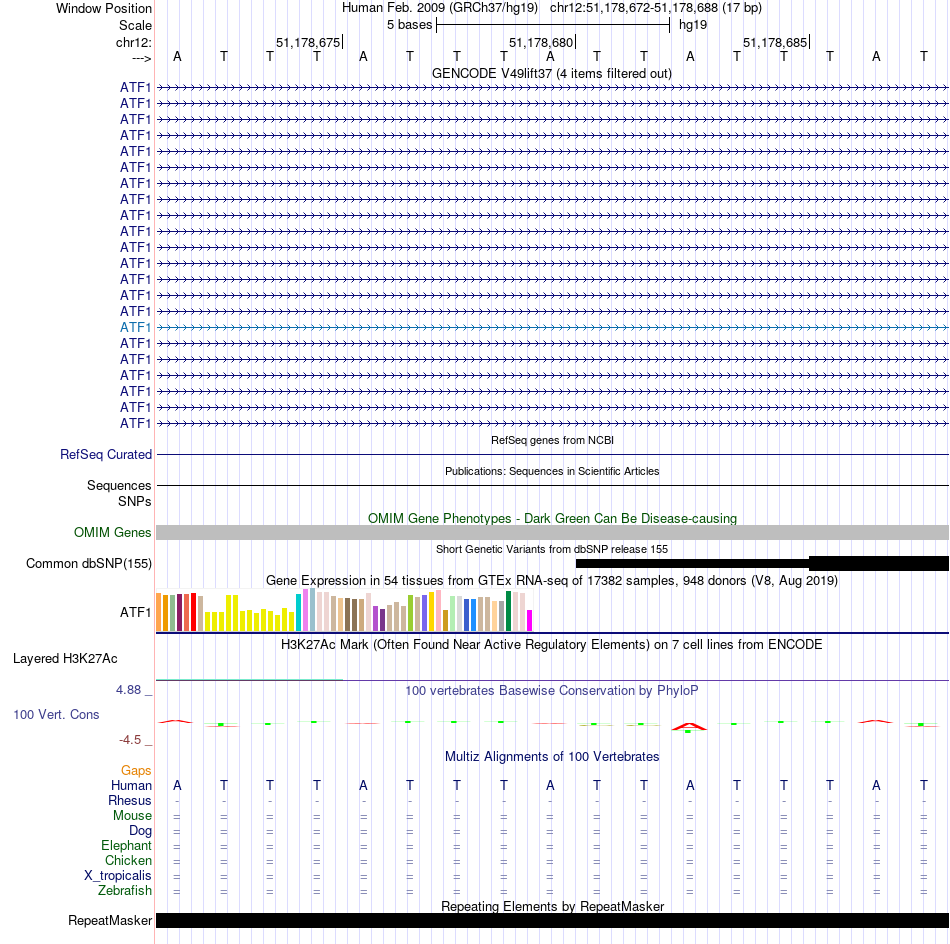Select the X_tropicalis alignment row label

click(x=118, y=876)
